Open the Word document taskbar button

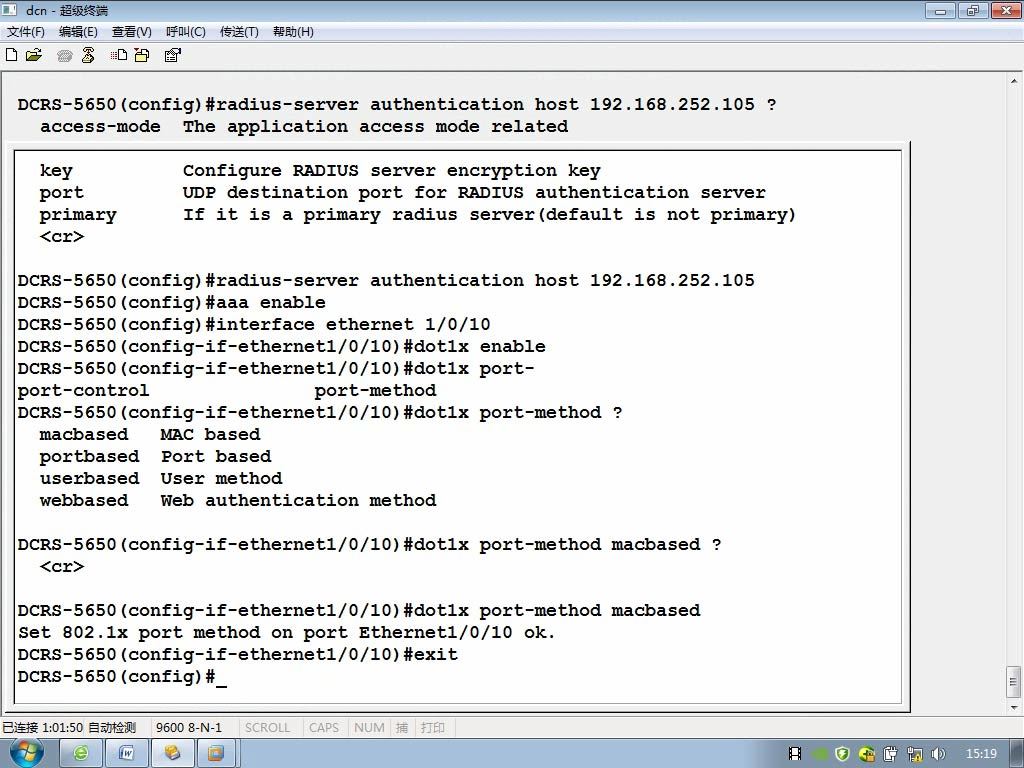coord(126,754)
